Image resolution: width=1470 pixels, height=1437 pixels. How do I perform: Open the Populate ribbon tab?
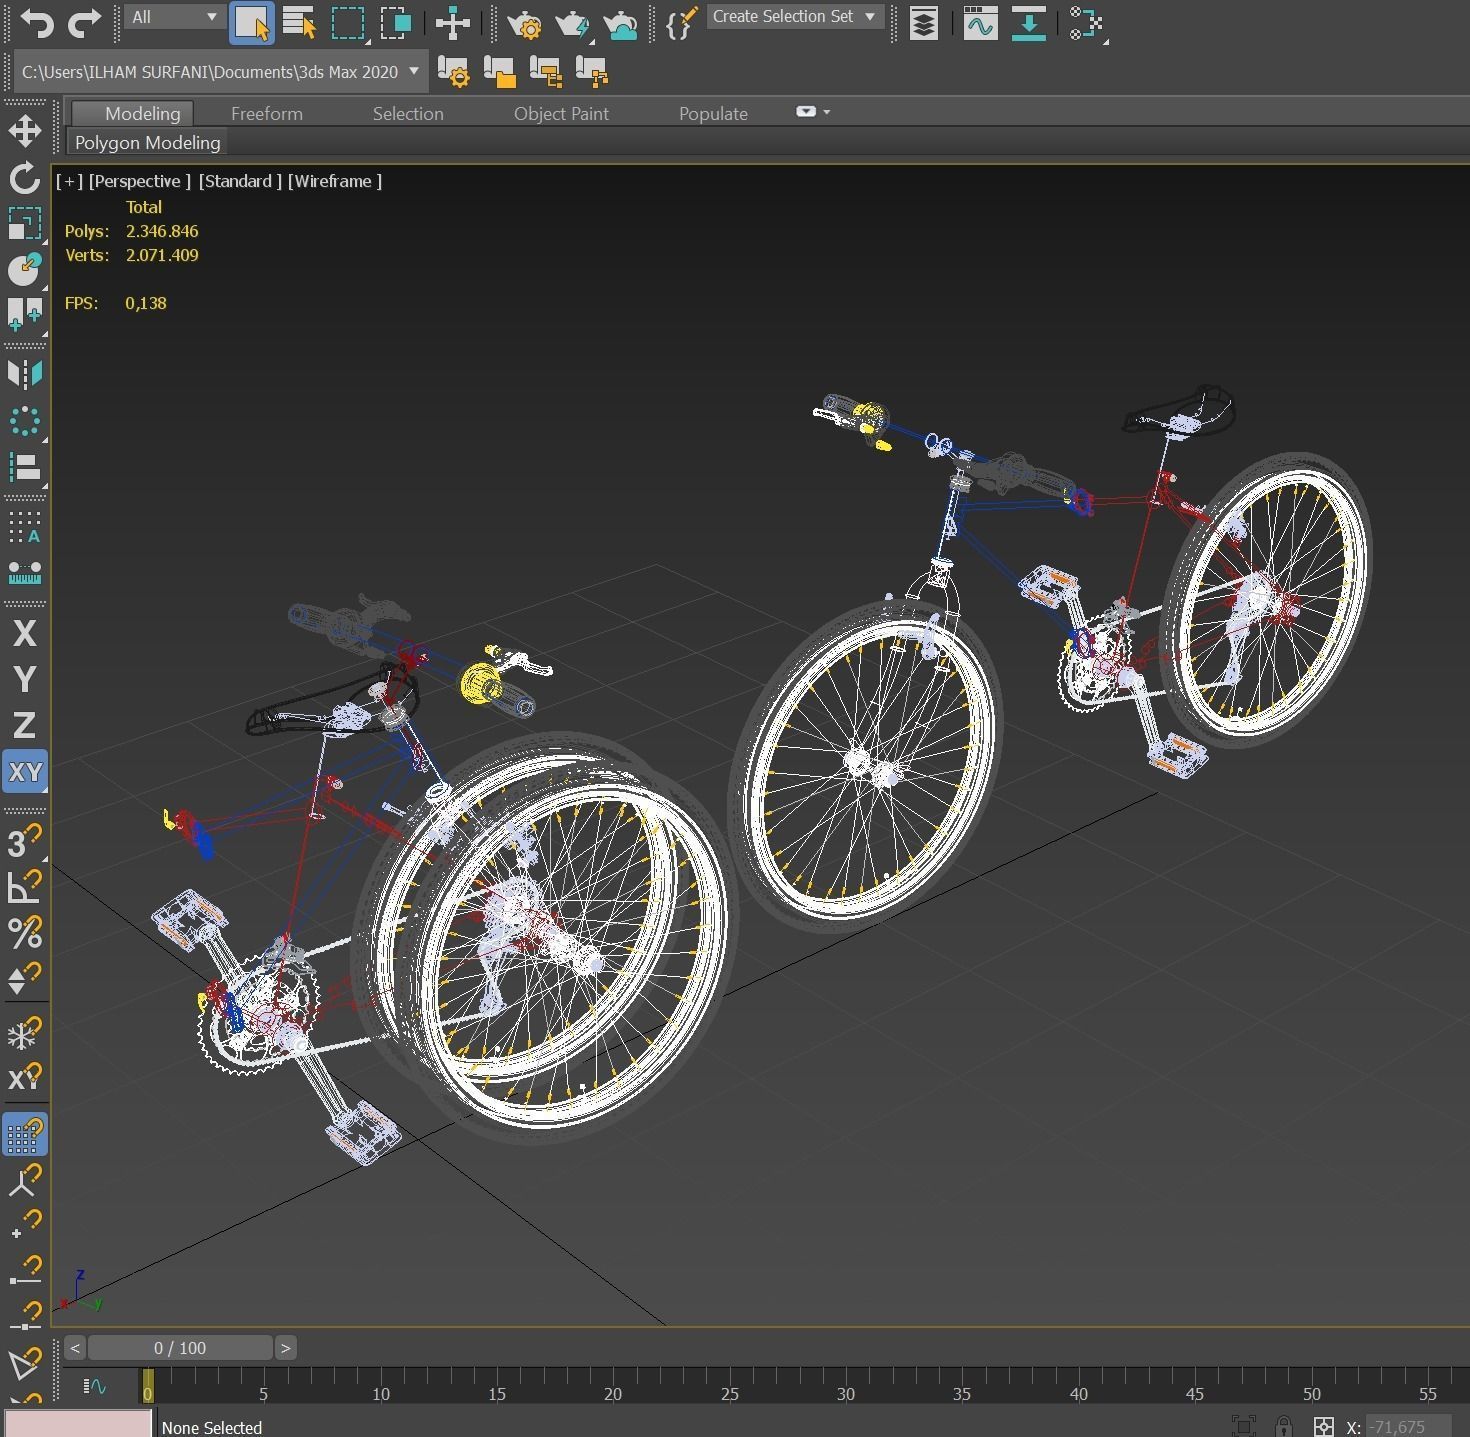[x=713, y=114]
